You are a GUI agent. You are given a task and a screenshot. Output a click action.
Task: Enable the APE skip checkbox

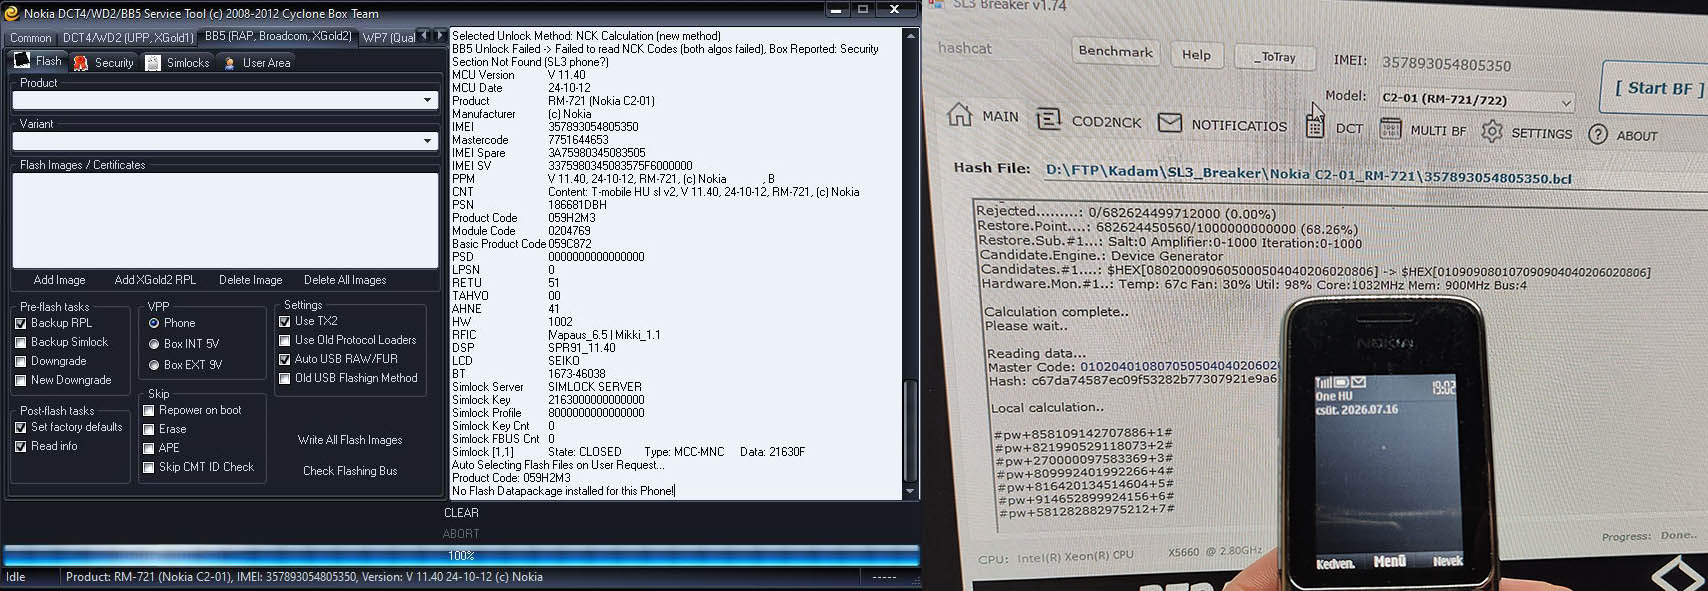tap(148, 448)
